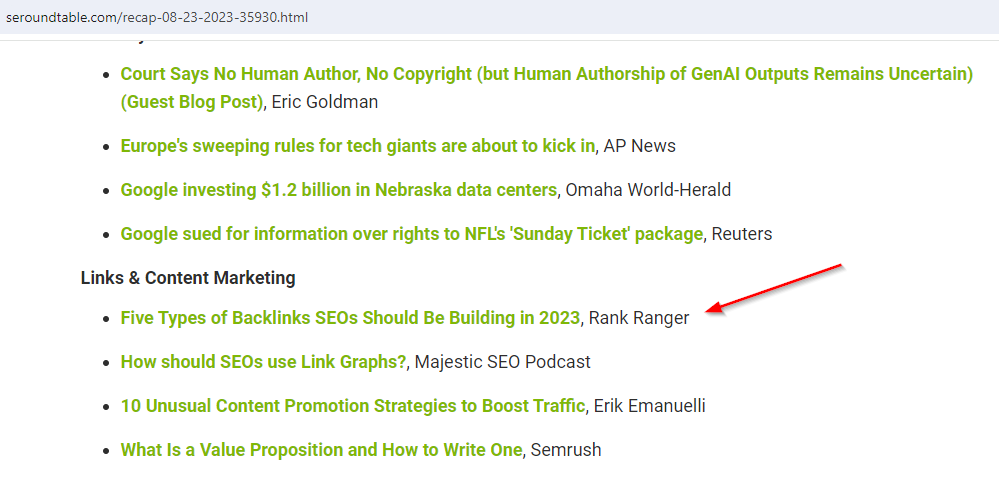Open What Is a Value Proposition link

(x=321, y=450)
